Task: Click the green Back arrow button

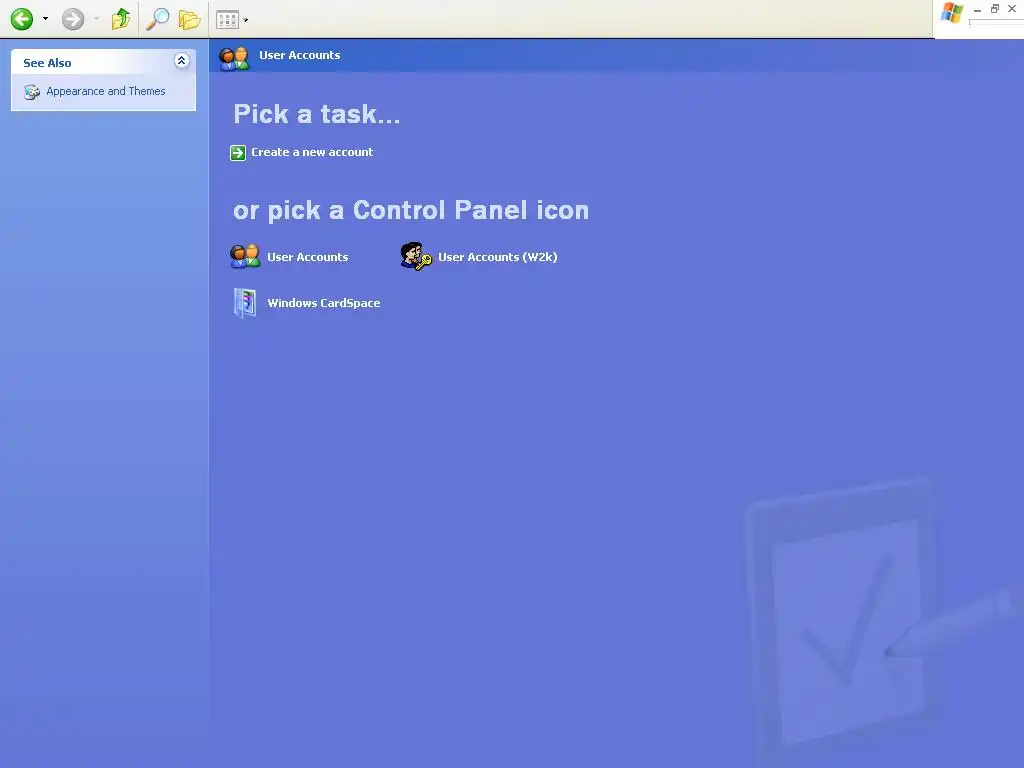Action: coord(22,19)
